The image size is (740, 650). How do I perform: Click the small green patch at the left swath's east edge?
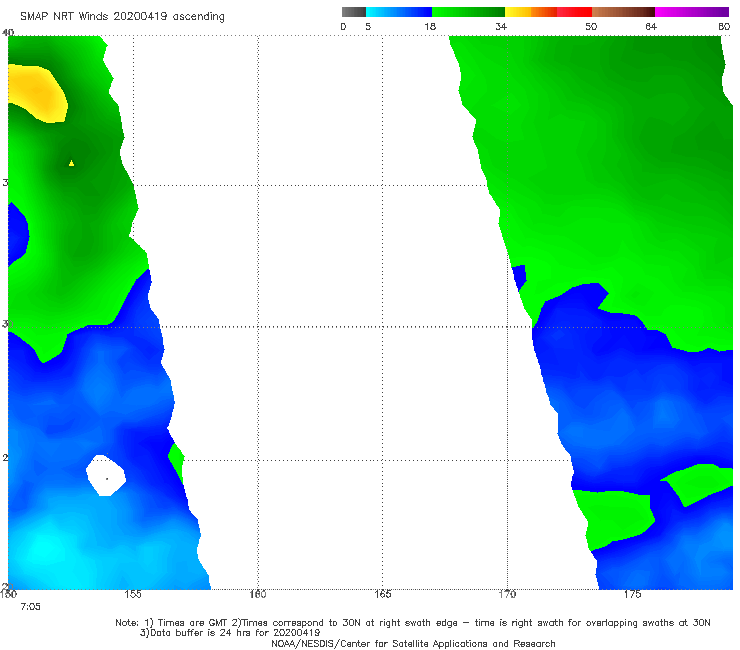177,462
